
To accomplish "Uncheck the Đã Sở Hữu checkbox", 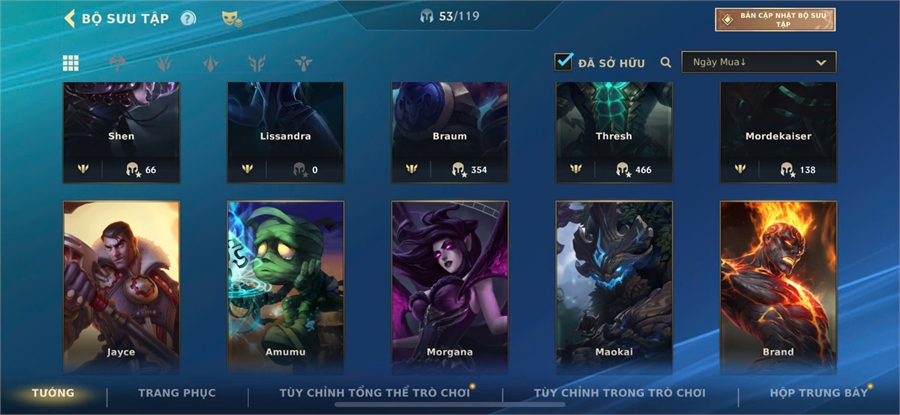I will (x=563, y=62).
